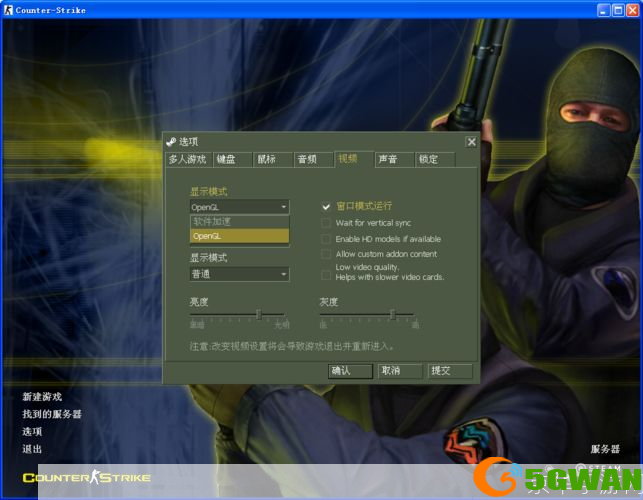Open 服务器 link at bottom right
Screen dimensions: 643x500
click(605, 449)
